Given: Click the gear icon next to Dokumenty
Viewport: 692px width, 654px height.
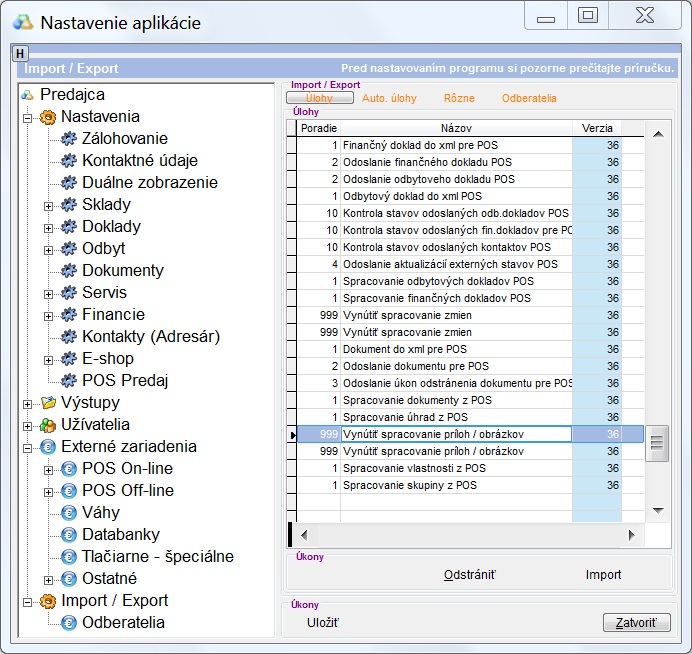Looking at the screenshot, I should pyautogui.click(x=68, y=271).
